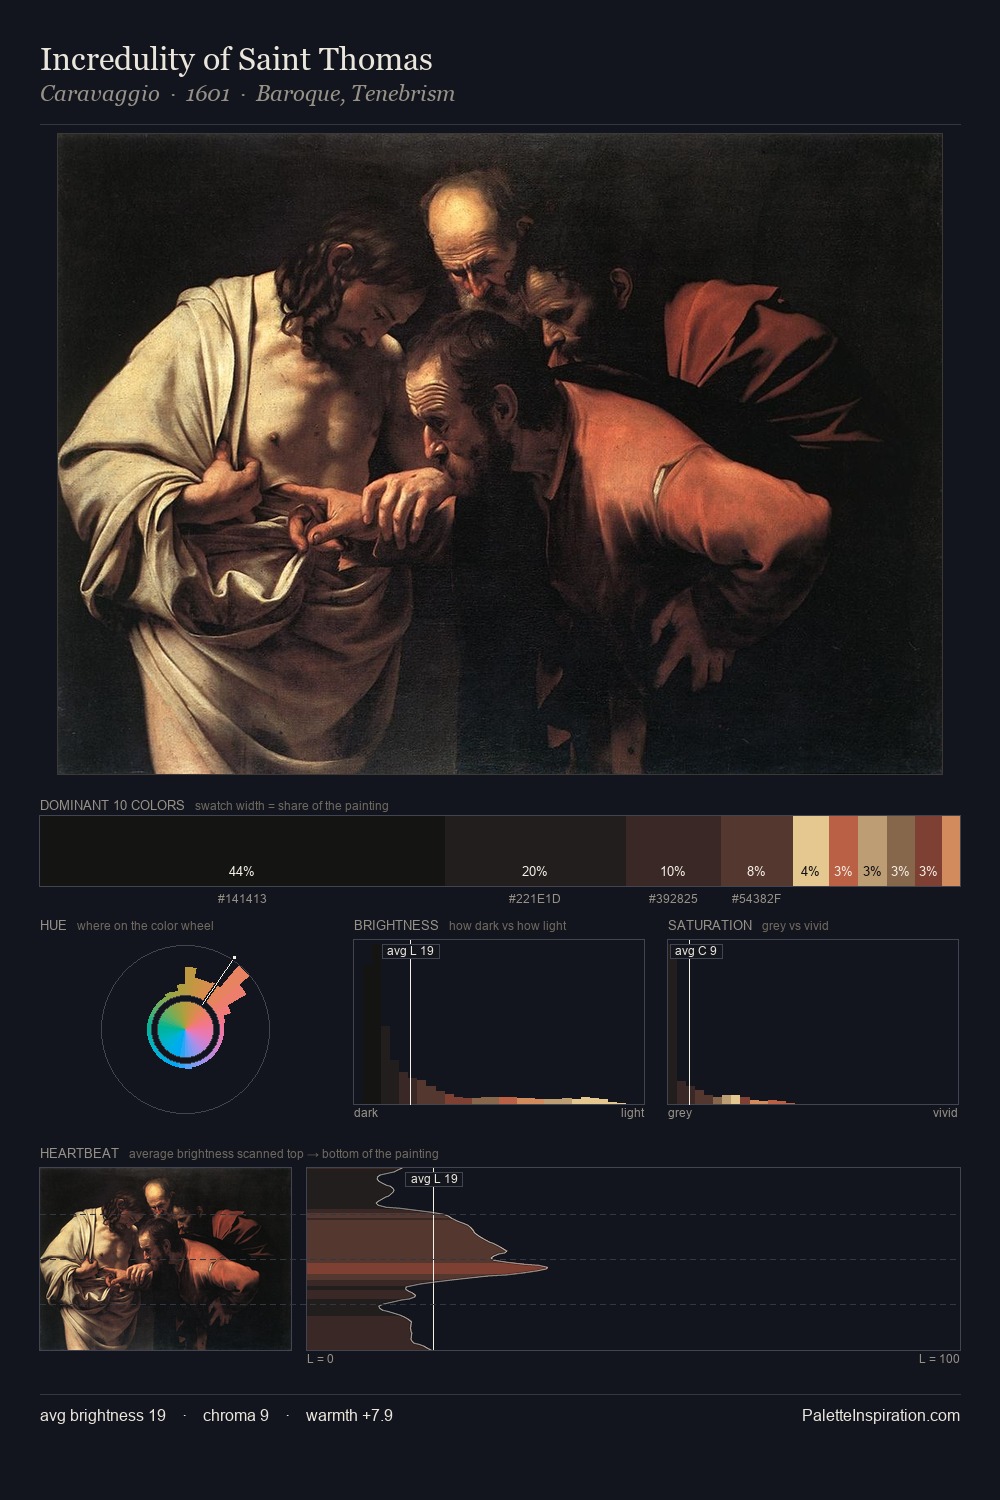Viewport: 1000px width, 1500px height.
Task: Click the avg L 19 brightness label
Action: pos(410,951)
